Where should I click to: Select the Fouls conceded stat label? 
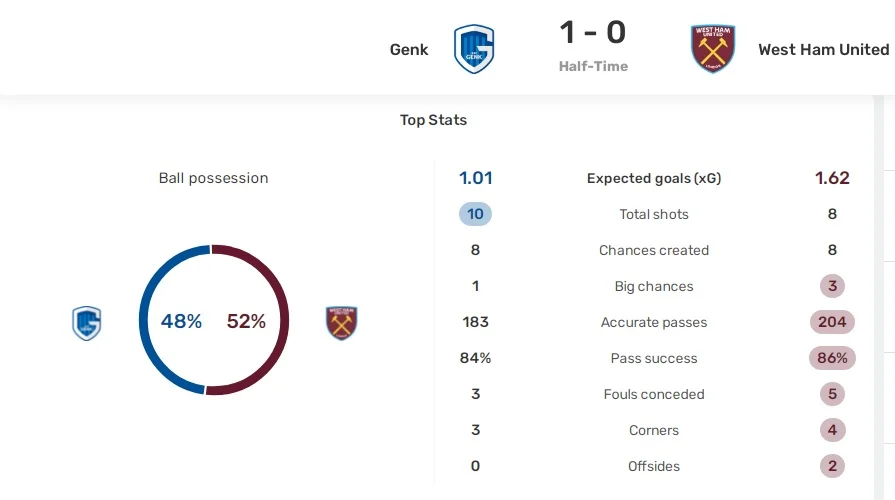click(654, 394)
